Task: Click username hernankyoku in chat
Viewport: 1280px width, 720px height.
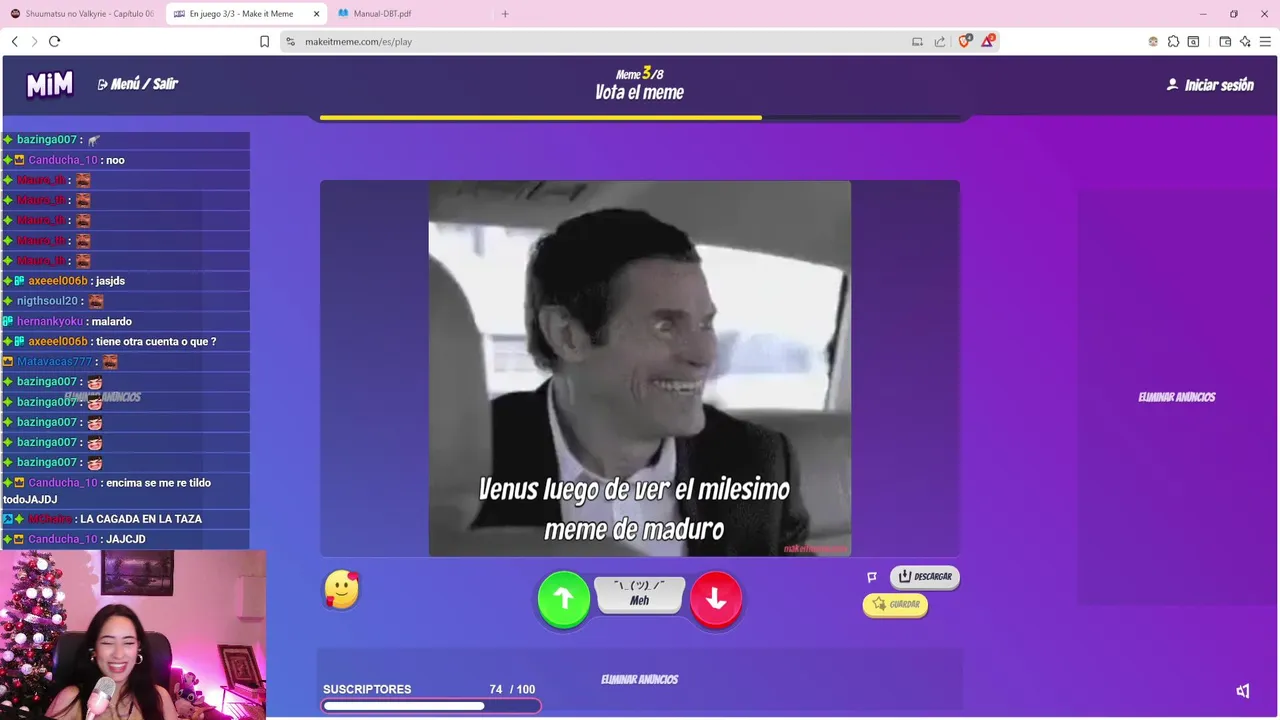Action: (x=50, y=321)
